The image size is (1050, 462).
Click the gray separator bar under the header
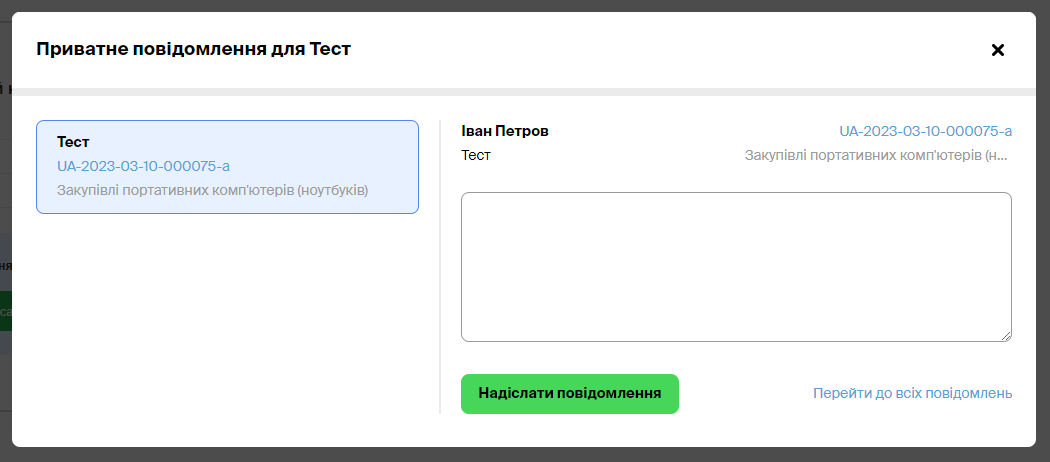click(x=523, y=92)
